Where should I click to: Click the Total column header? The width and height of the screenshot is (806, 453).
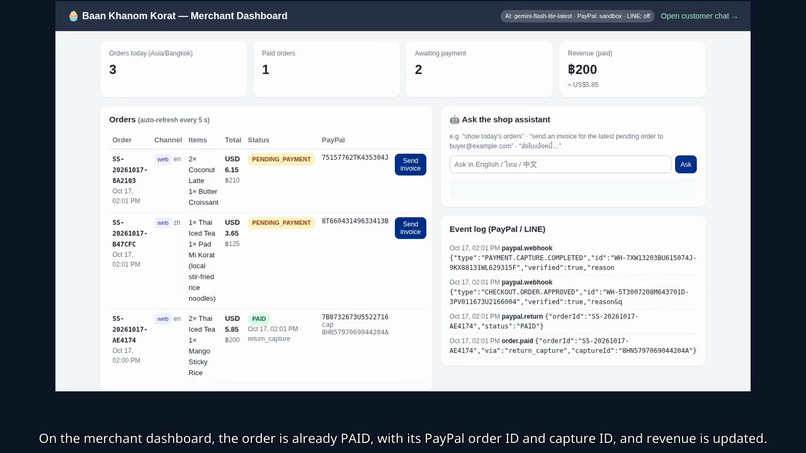click(x=233, y=140)
